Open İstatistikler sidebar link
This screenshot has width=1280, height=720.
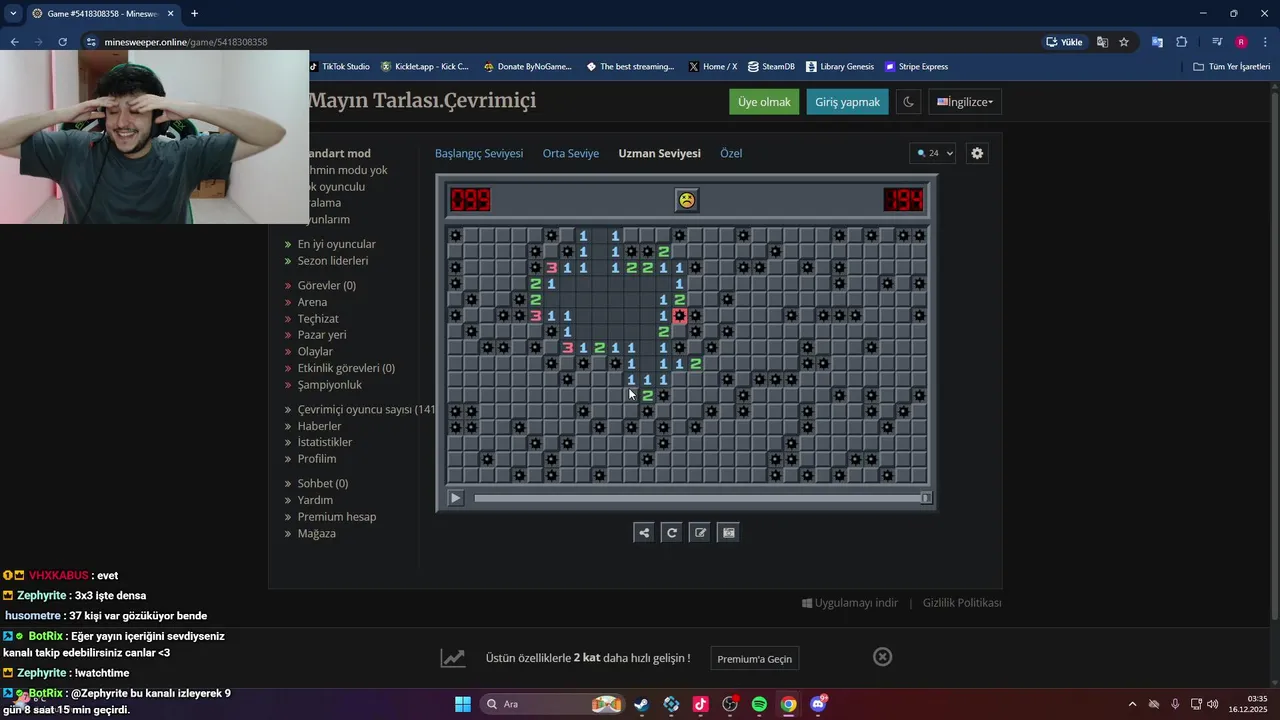point(325,442)
